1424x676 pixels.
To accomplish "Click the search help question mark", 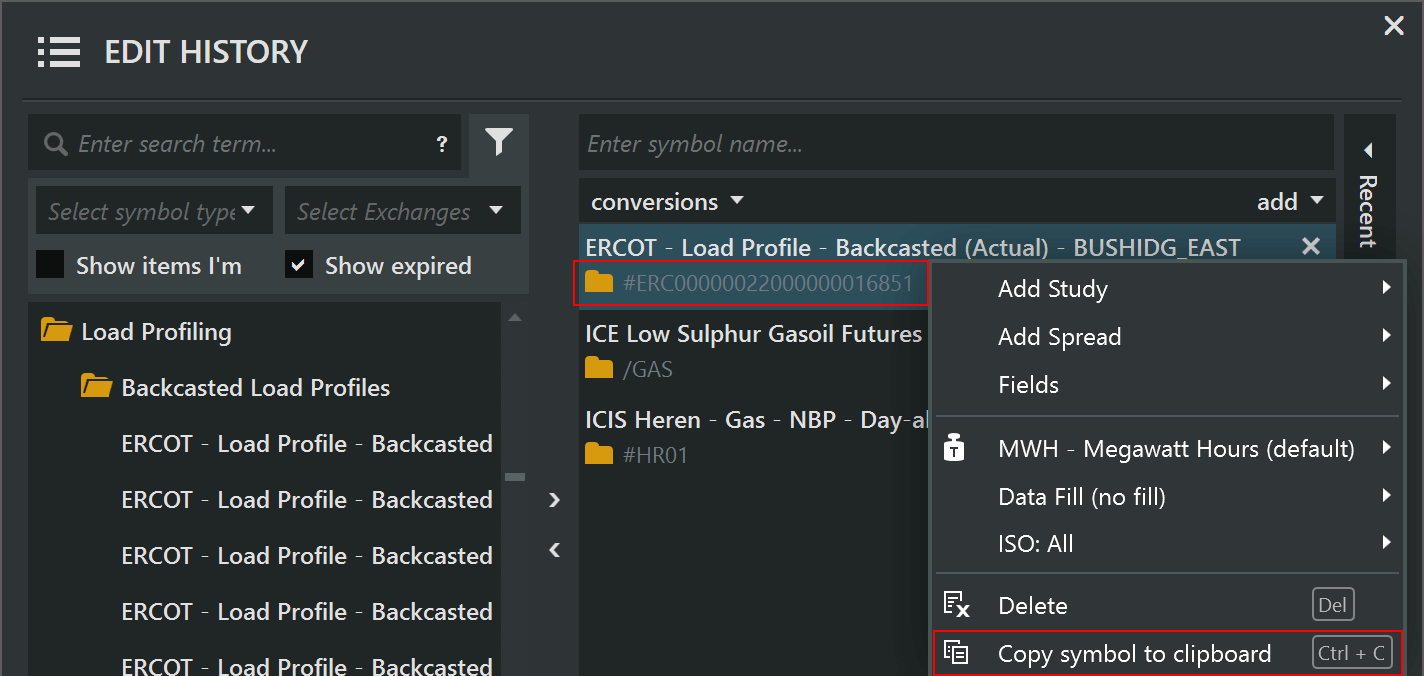I will pyautogui.click(x=442, y=144).
